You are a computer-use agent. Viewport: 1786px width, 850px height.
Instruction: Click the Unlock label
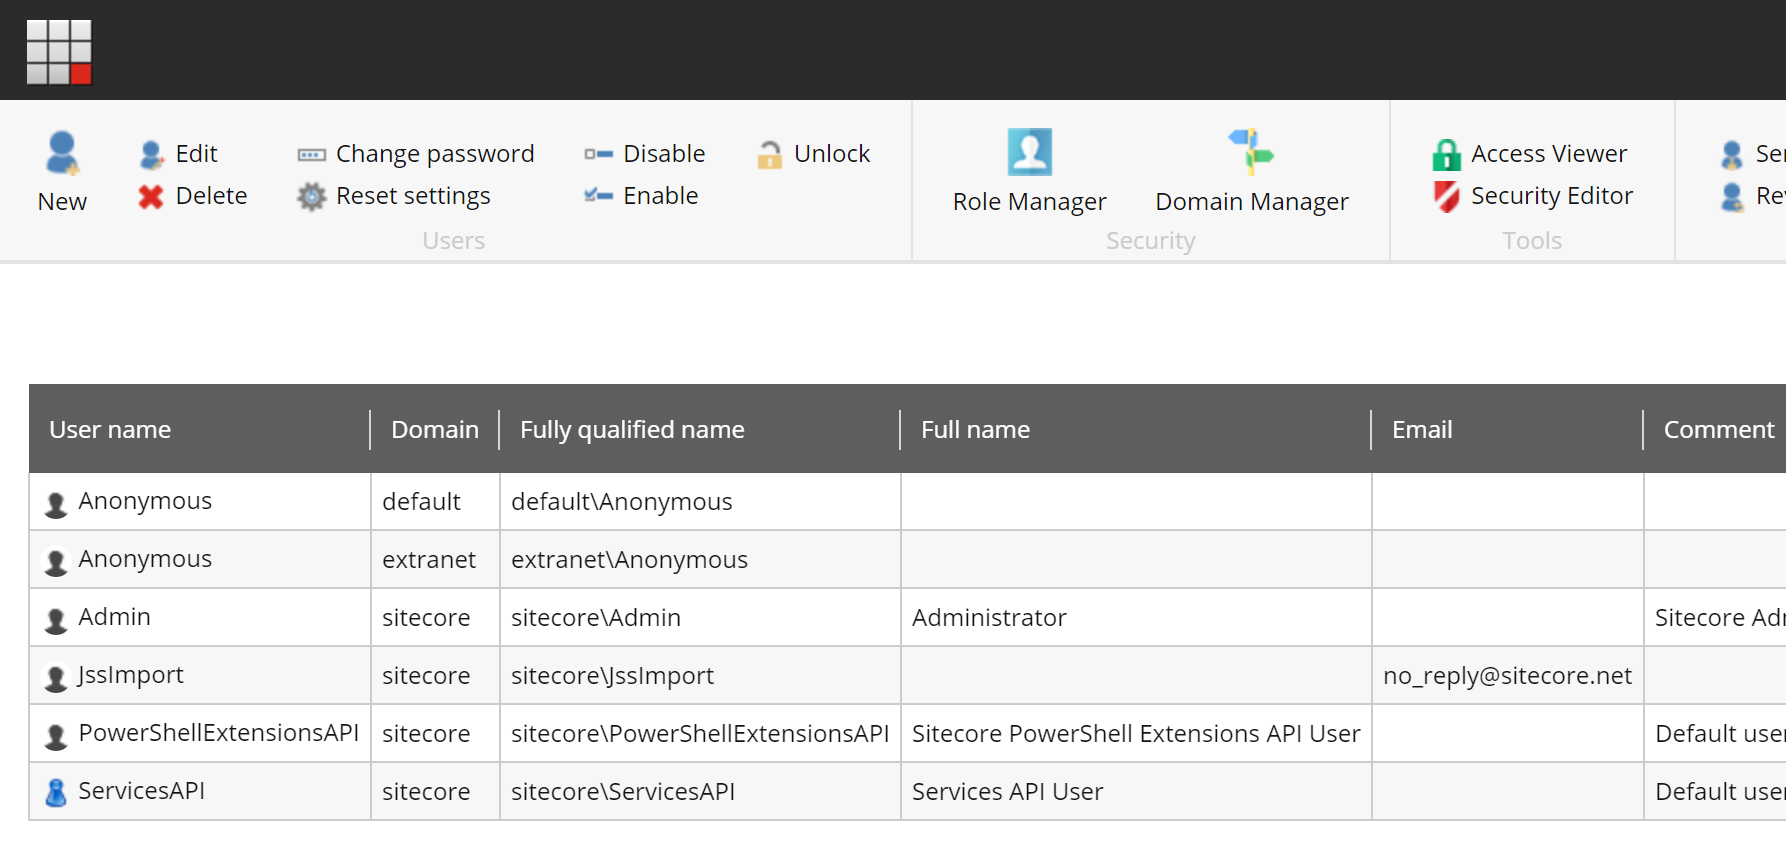tap(832, 154)
